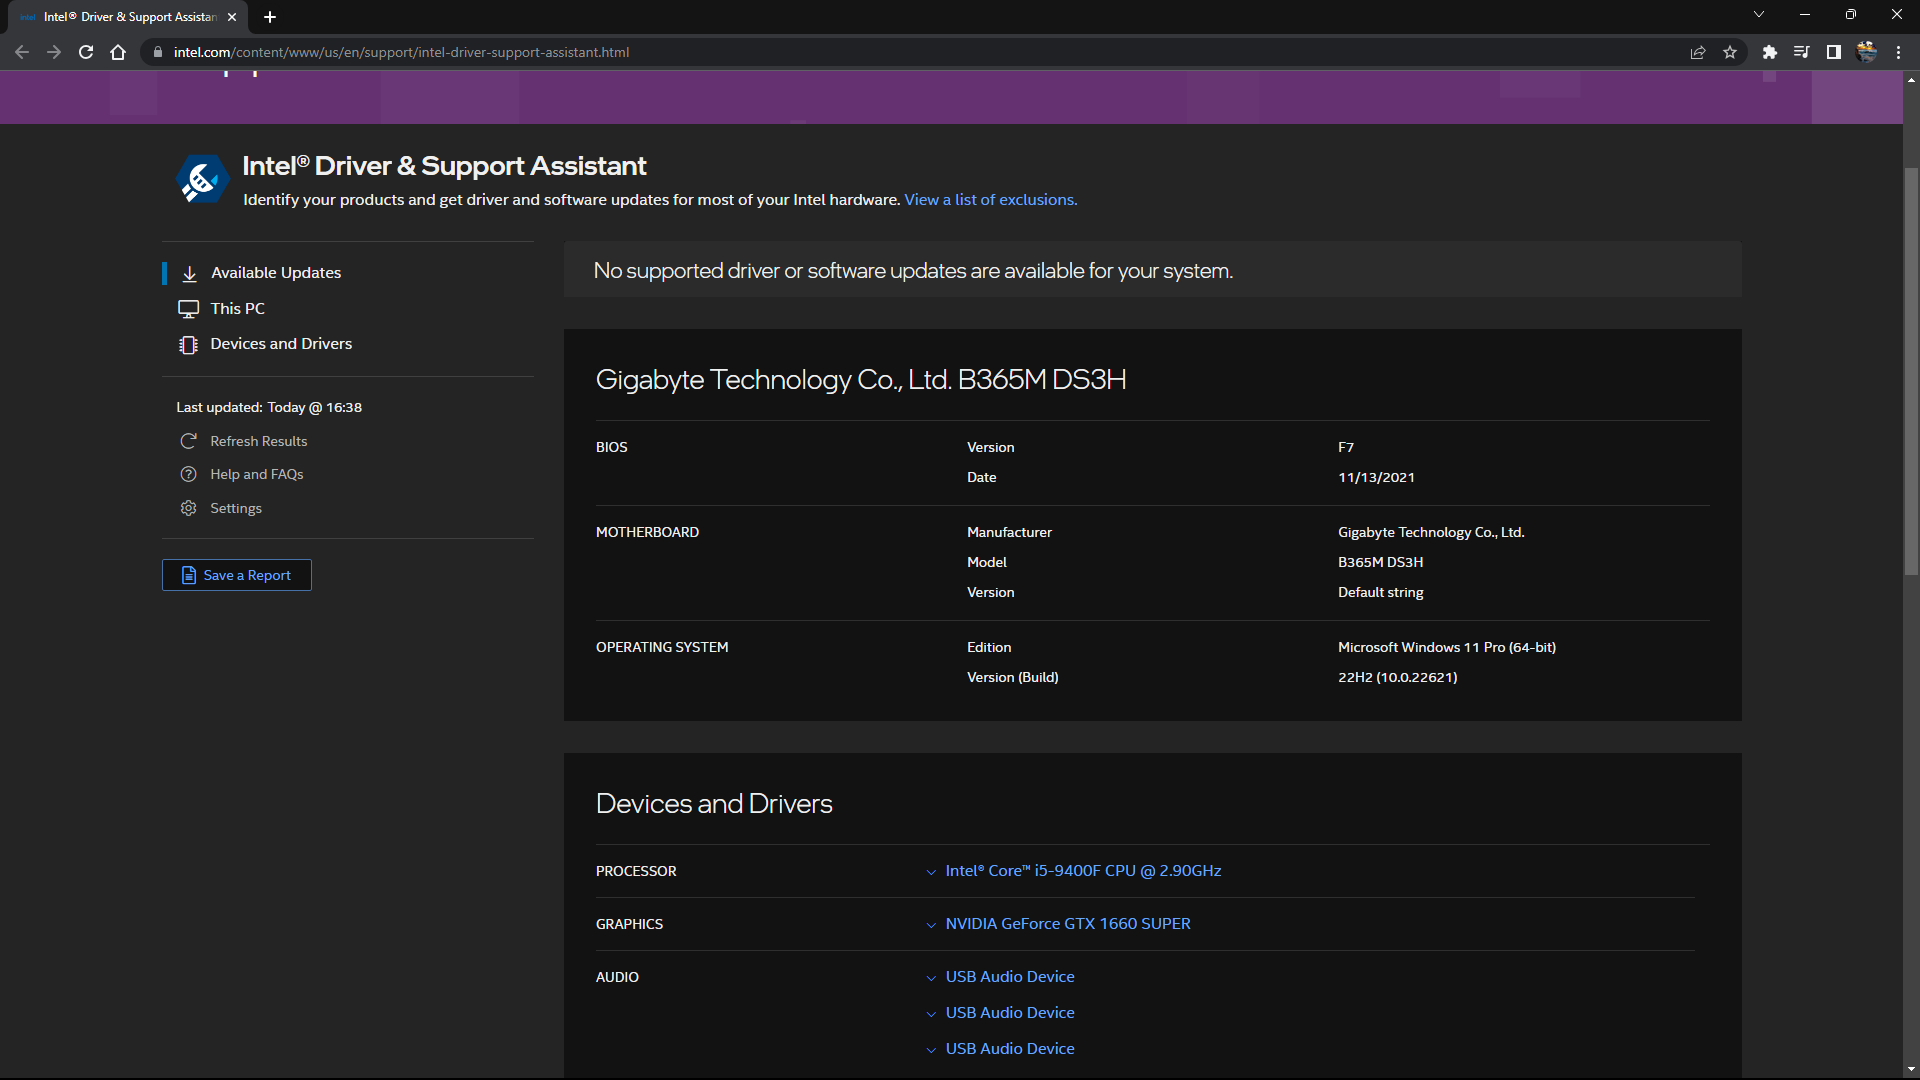Open the Settings gear
The height and width of the screenshot is (1080, 1920).
(188, 508)
